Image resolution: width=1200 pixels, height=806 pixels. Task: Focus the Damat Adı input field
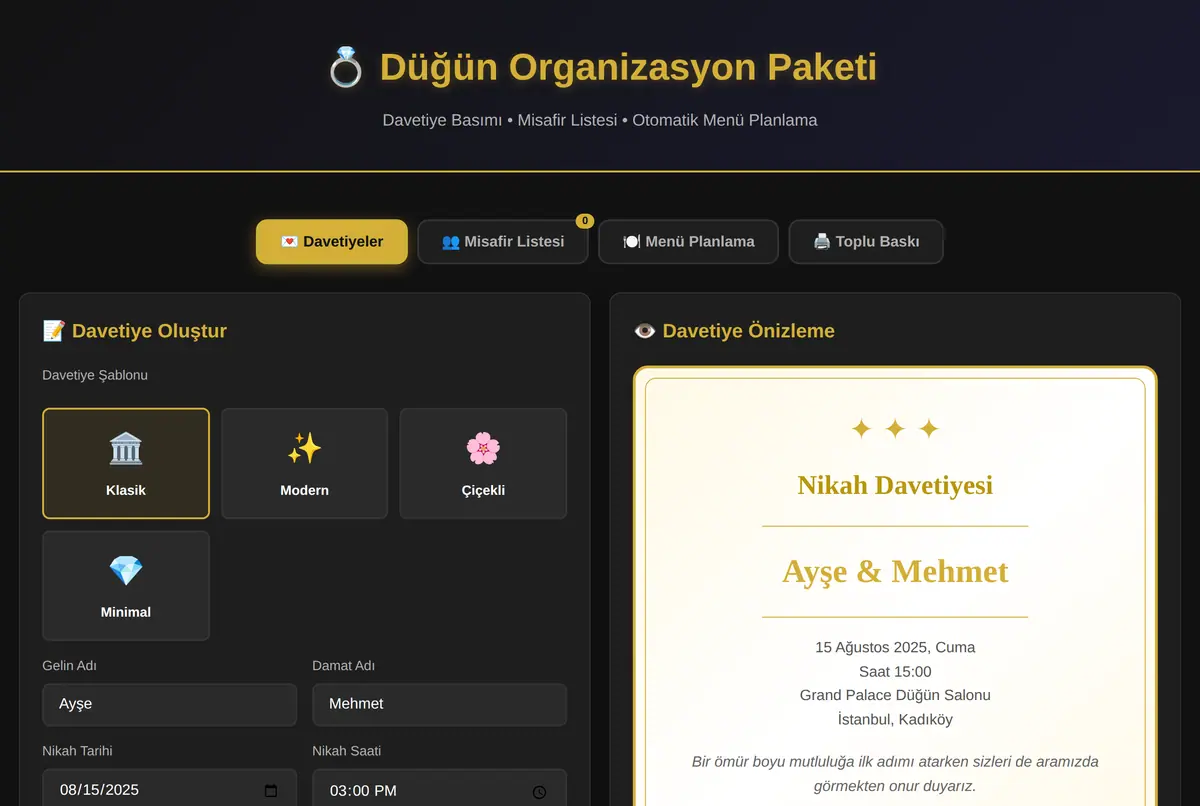tap(440, 704)
